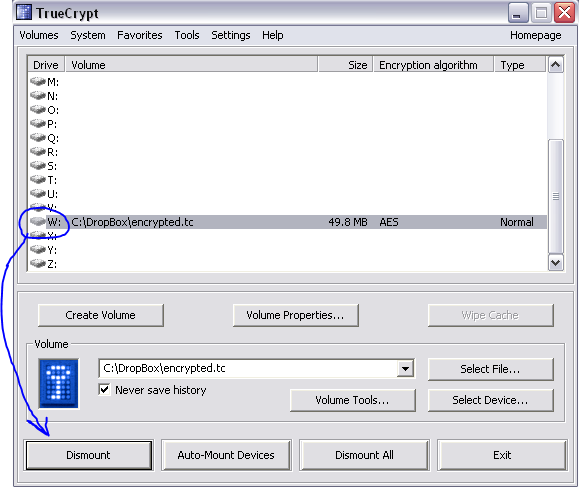The width and height of the screenshot is (579, 487).
Task: Click the drive list scroll up arrow
Action: click(x=555, y=65)
